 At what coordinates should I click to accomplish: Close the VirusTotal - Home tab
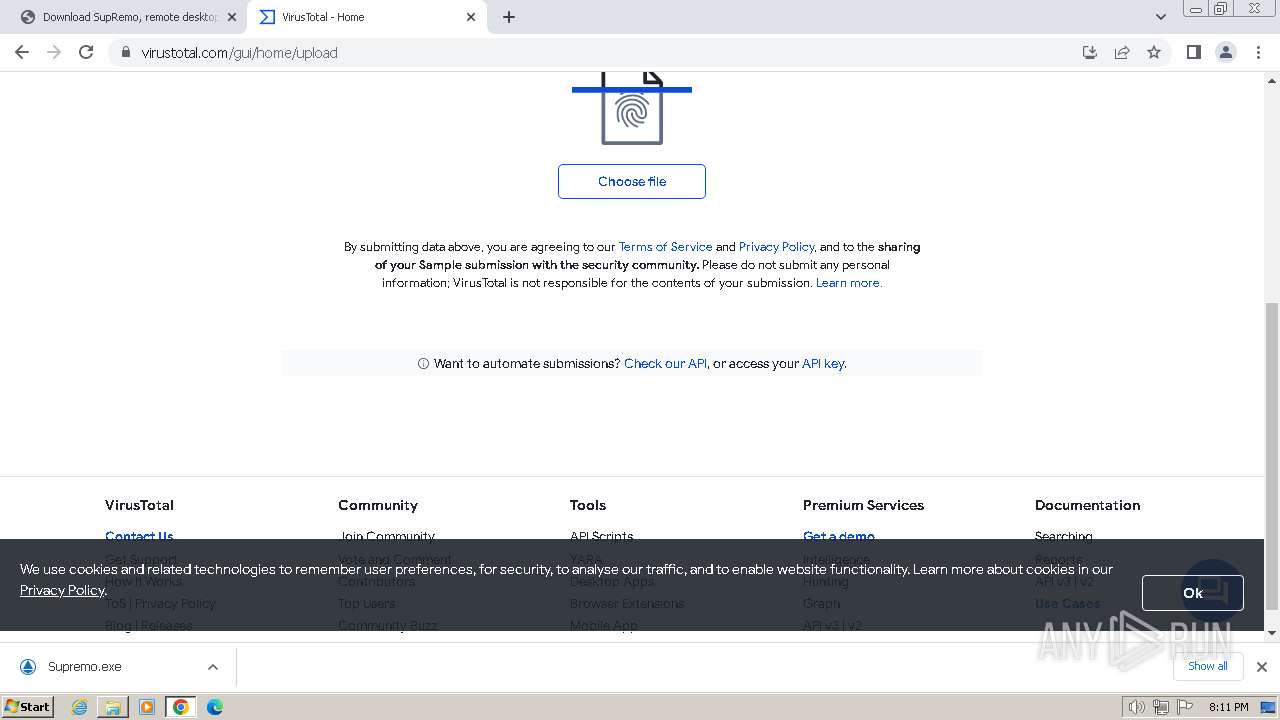pyautogui.click(x=471, y=17)
